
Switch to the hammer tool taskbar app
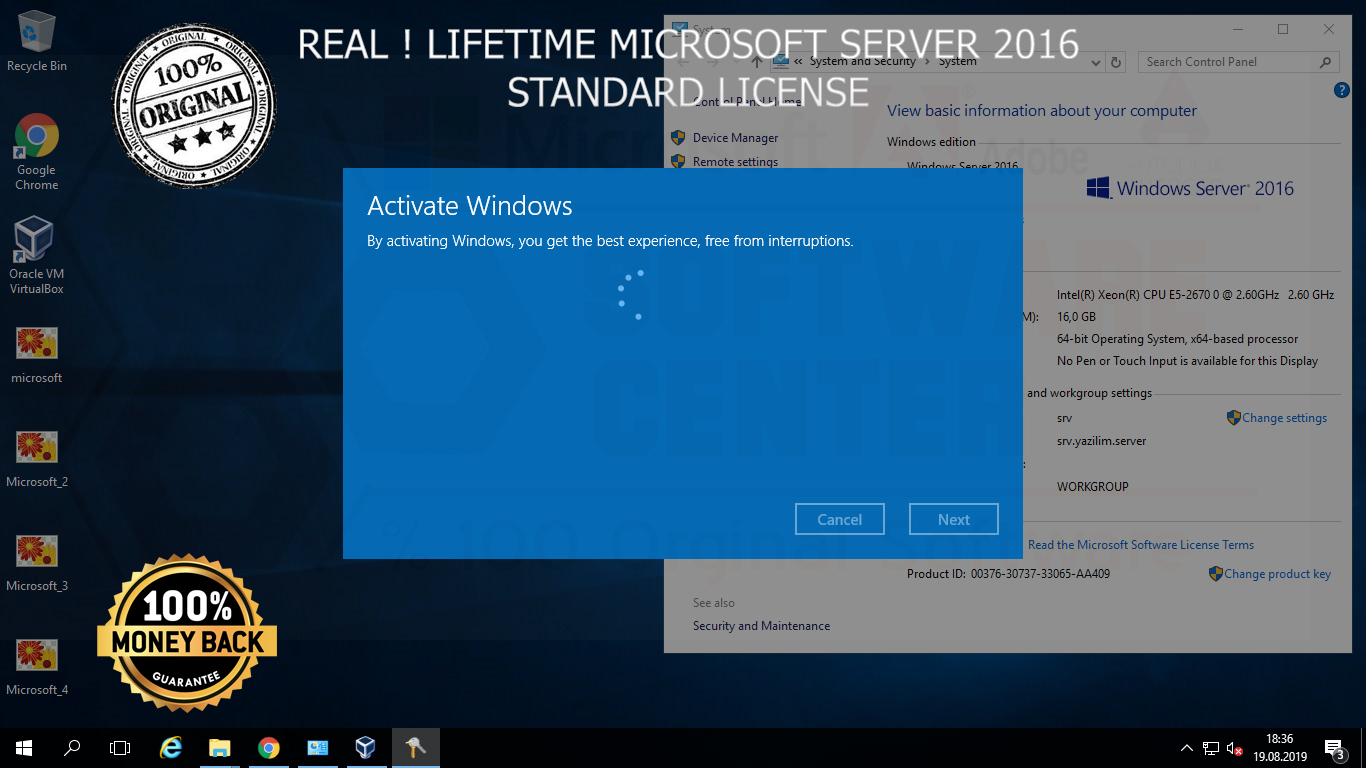pyautogui.click(x=415, y=747)
